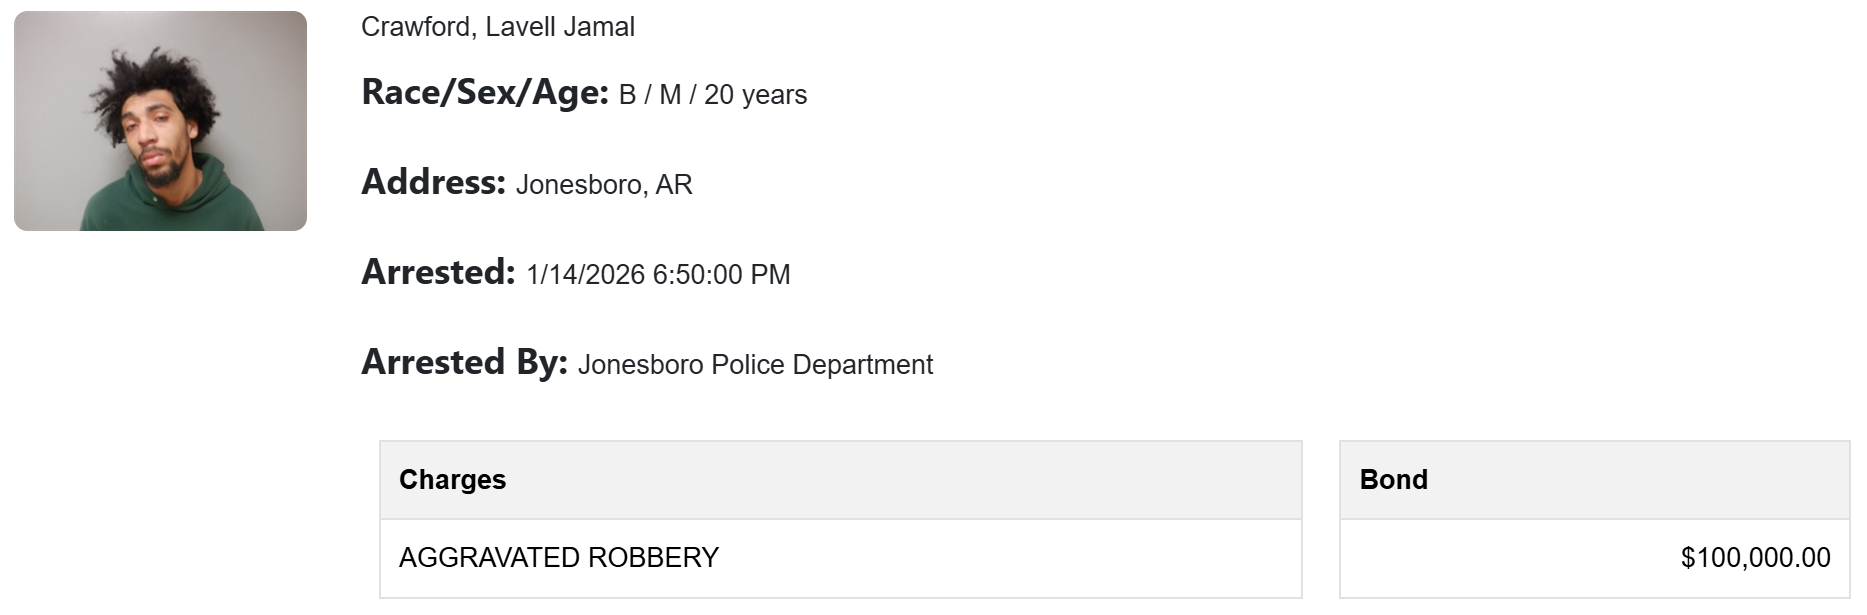Select the "B / M" race and sex value

tap(650, 95)
